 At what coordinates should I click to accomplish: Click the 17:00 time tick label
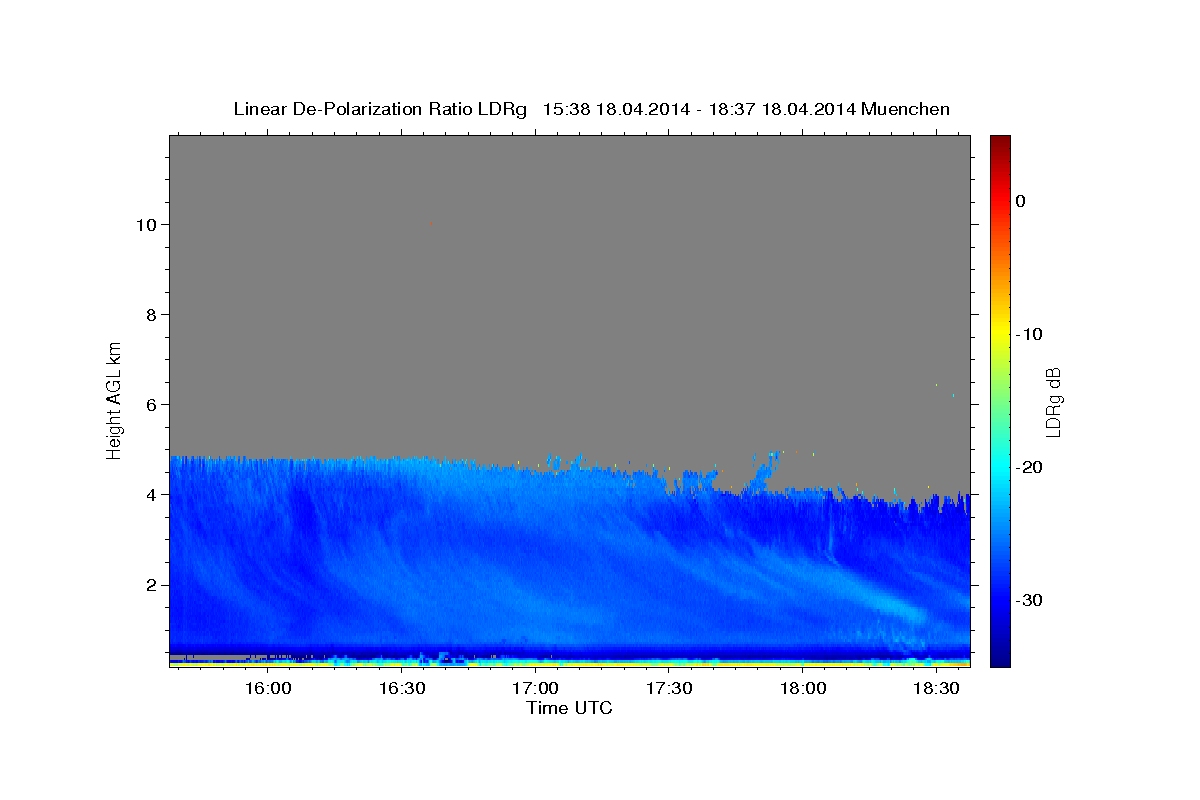535,689
